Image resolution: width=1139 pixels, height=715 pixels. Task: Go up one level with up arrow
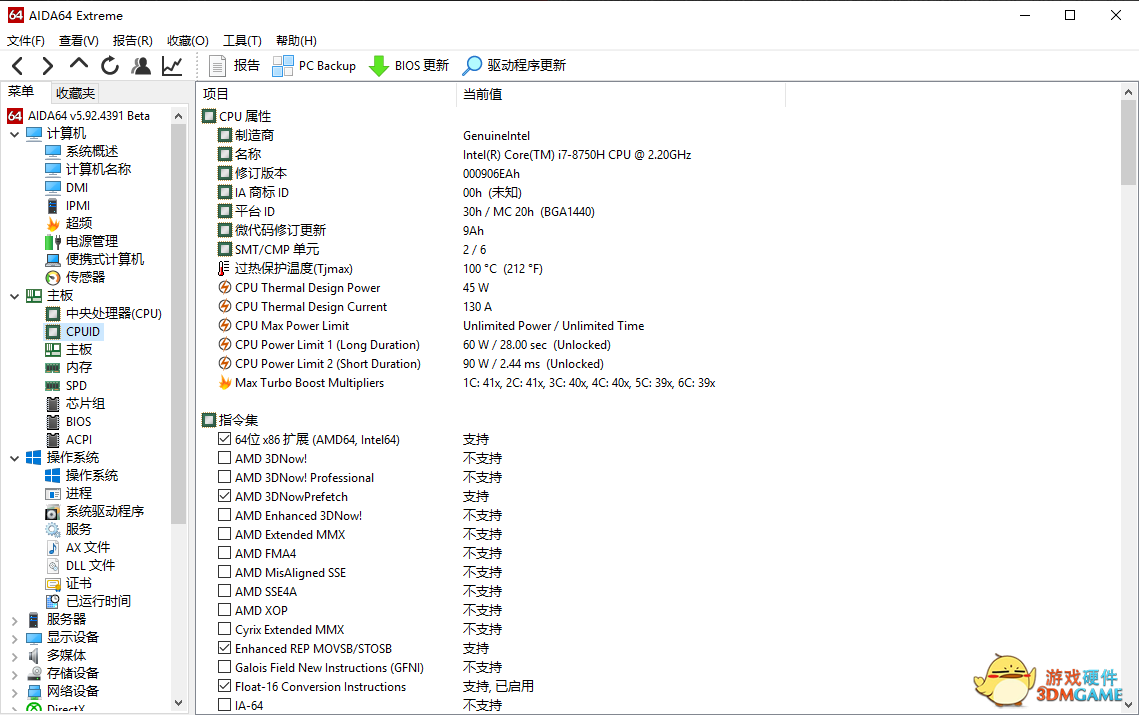pos(78,65)
